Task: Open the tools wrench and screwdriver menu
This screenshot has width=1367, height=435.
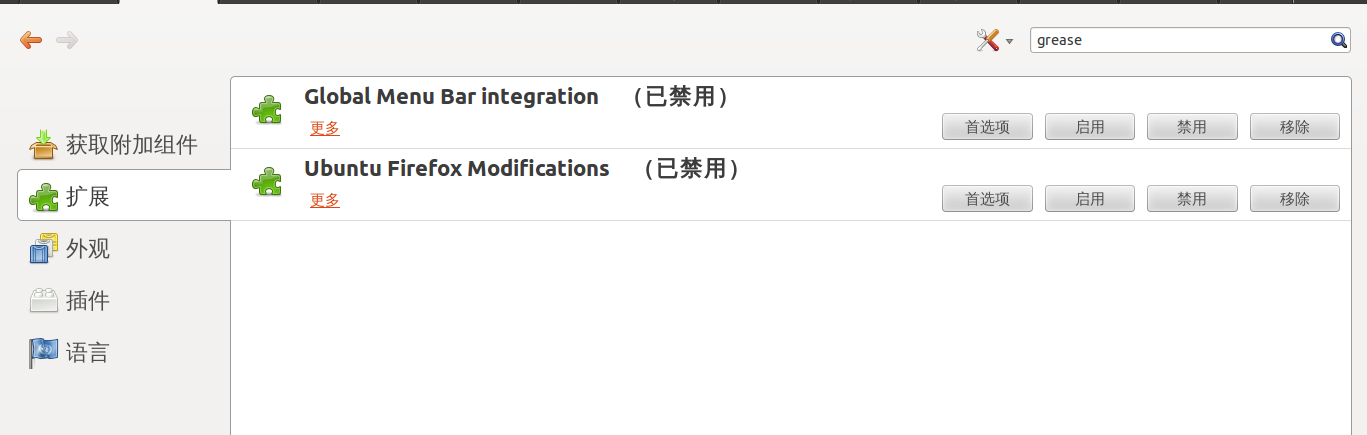Action: pos(994,40)
